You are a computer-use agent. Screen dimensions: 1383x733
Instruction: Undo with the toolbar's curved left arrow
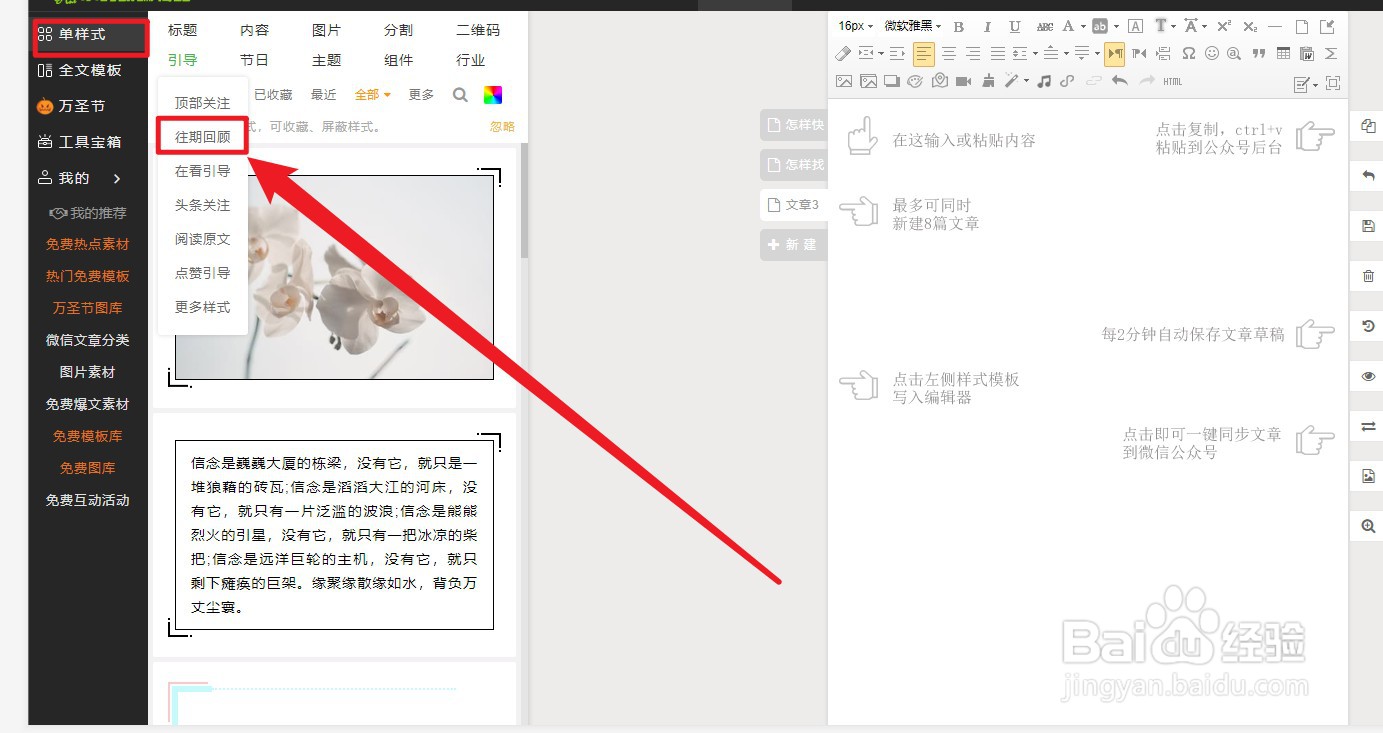(1120, 81)
